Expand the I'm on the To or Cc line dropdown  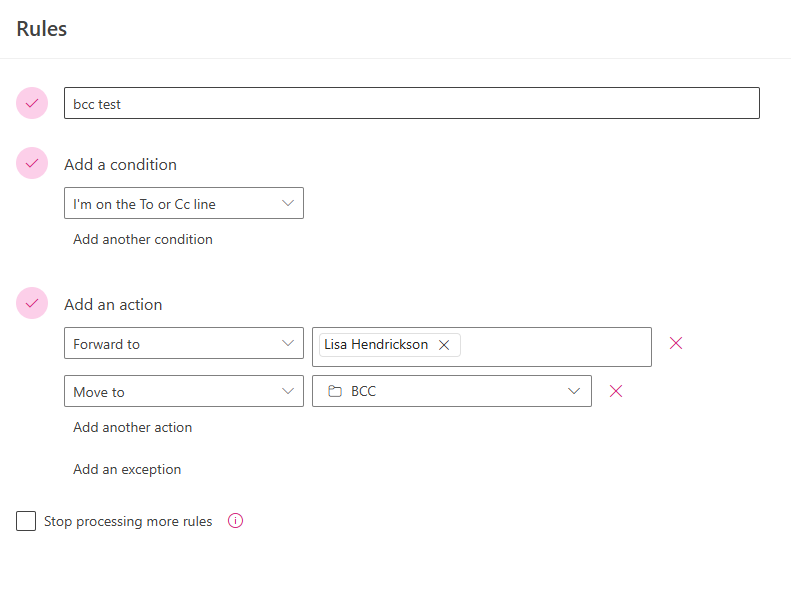point(184,203)
